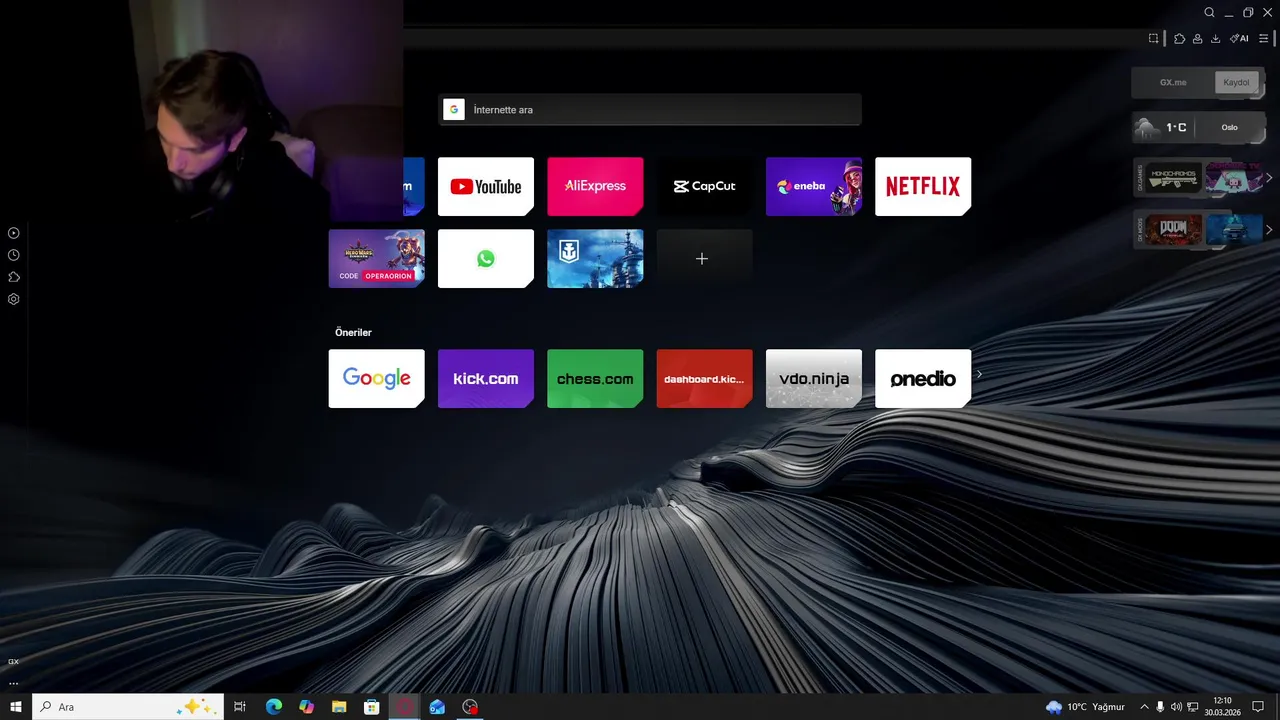Image resolution: width=1280 pixels, height=720 pixels.
Task: Switch to Opera GX on taskbar
Action: 405,707
